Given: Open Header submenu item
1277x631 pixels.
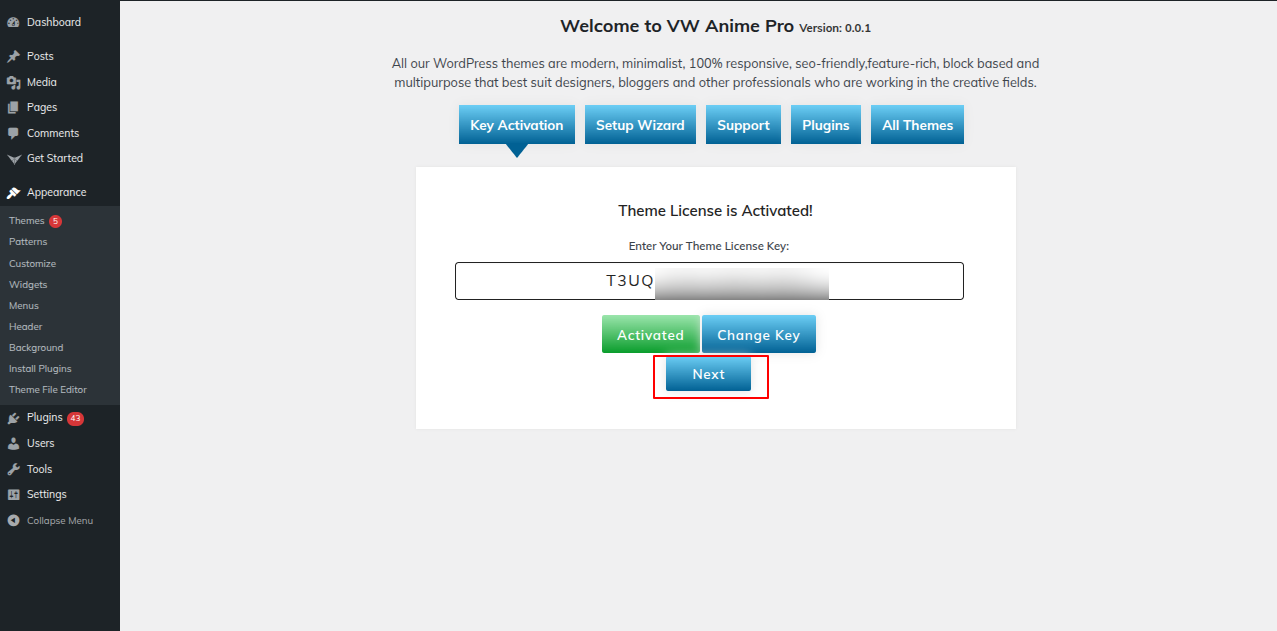Looking at the screenshot, I should (26, 327).
